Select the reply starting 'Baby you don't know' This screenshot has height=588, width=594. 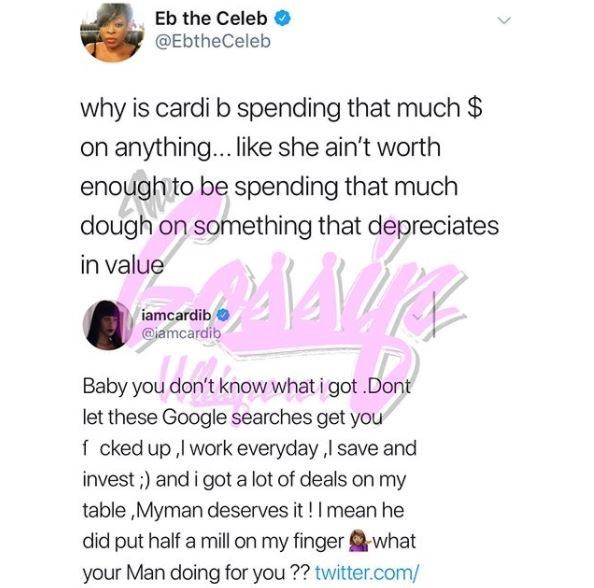coord(250,479)
